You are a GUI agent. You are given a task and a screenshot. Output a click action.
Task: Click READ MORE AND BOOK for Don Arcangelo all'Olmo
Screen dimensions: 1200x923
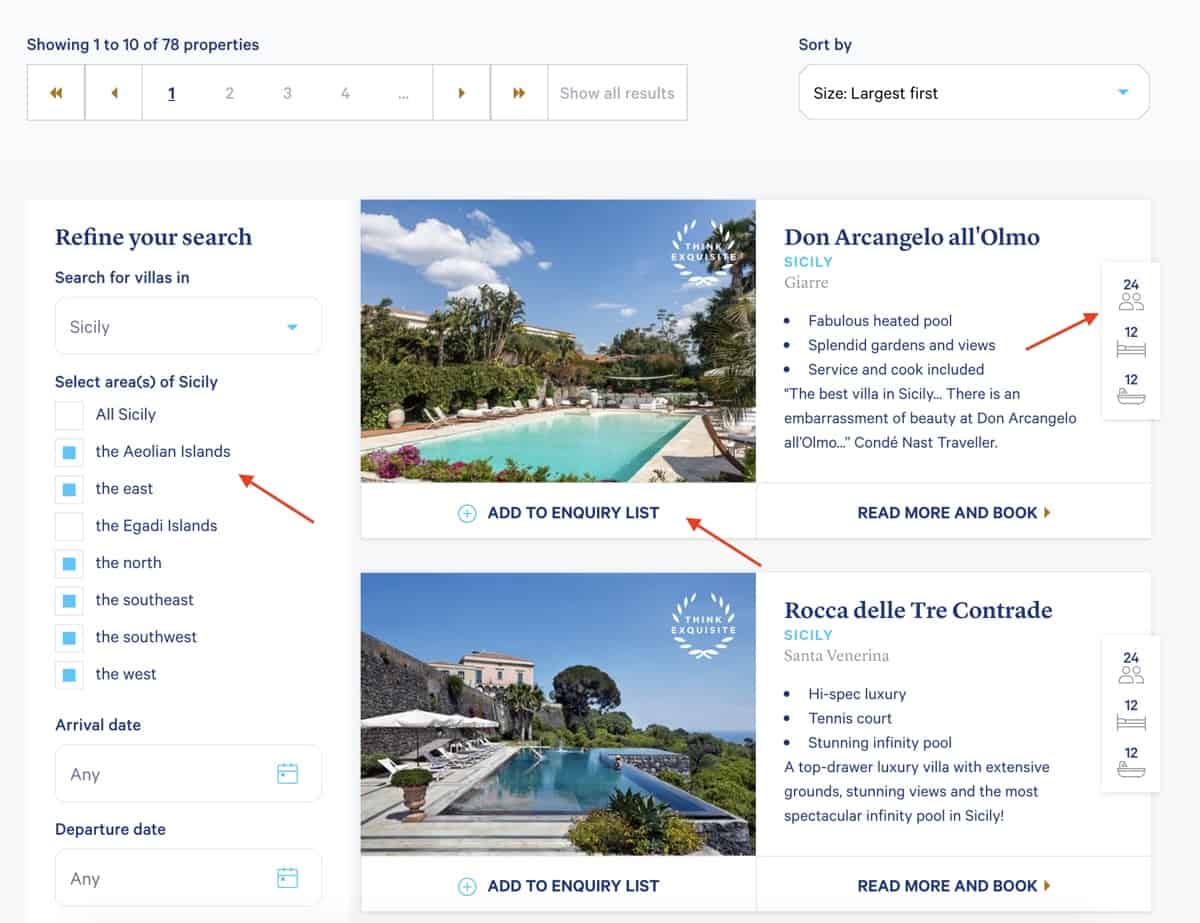946,512
